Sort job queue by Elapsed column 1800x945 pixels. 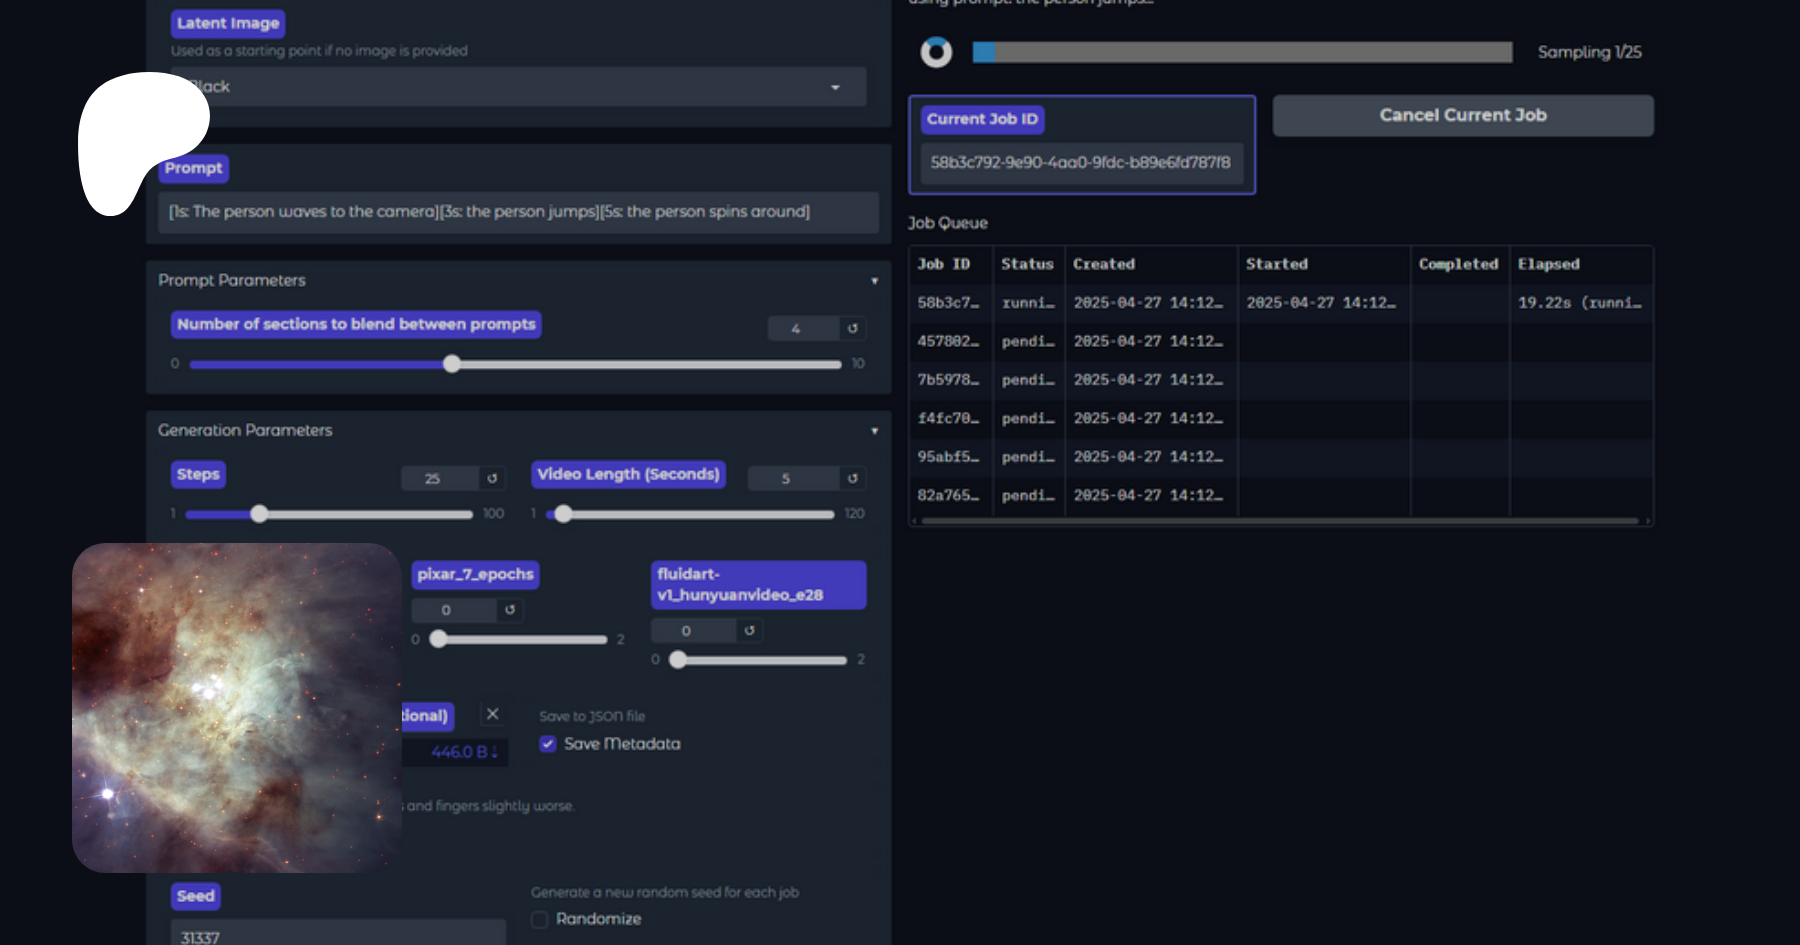(1548, 264)
